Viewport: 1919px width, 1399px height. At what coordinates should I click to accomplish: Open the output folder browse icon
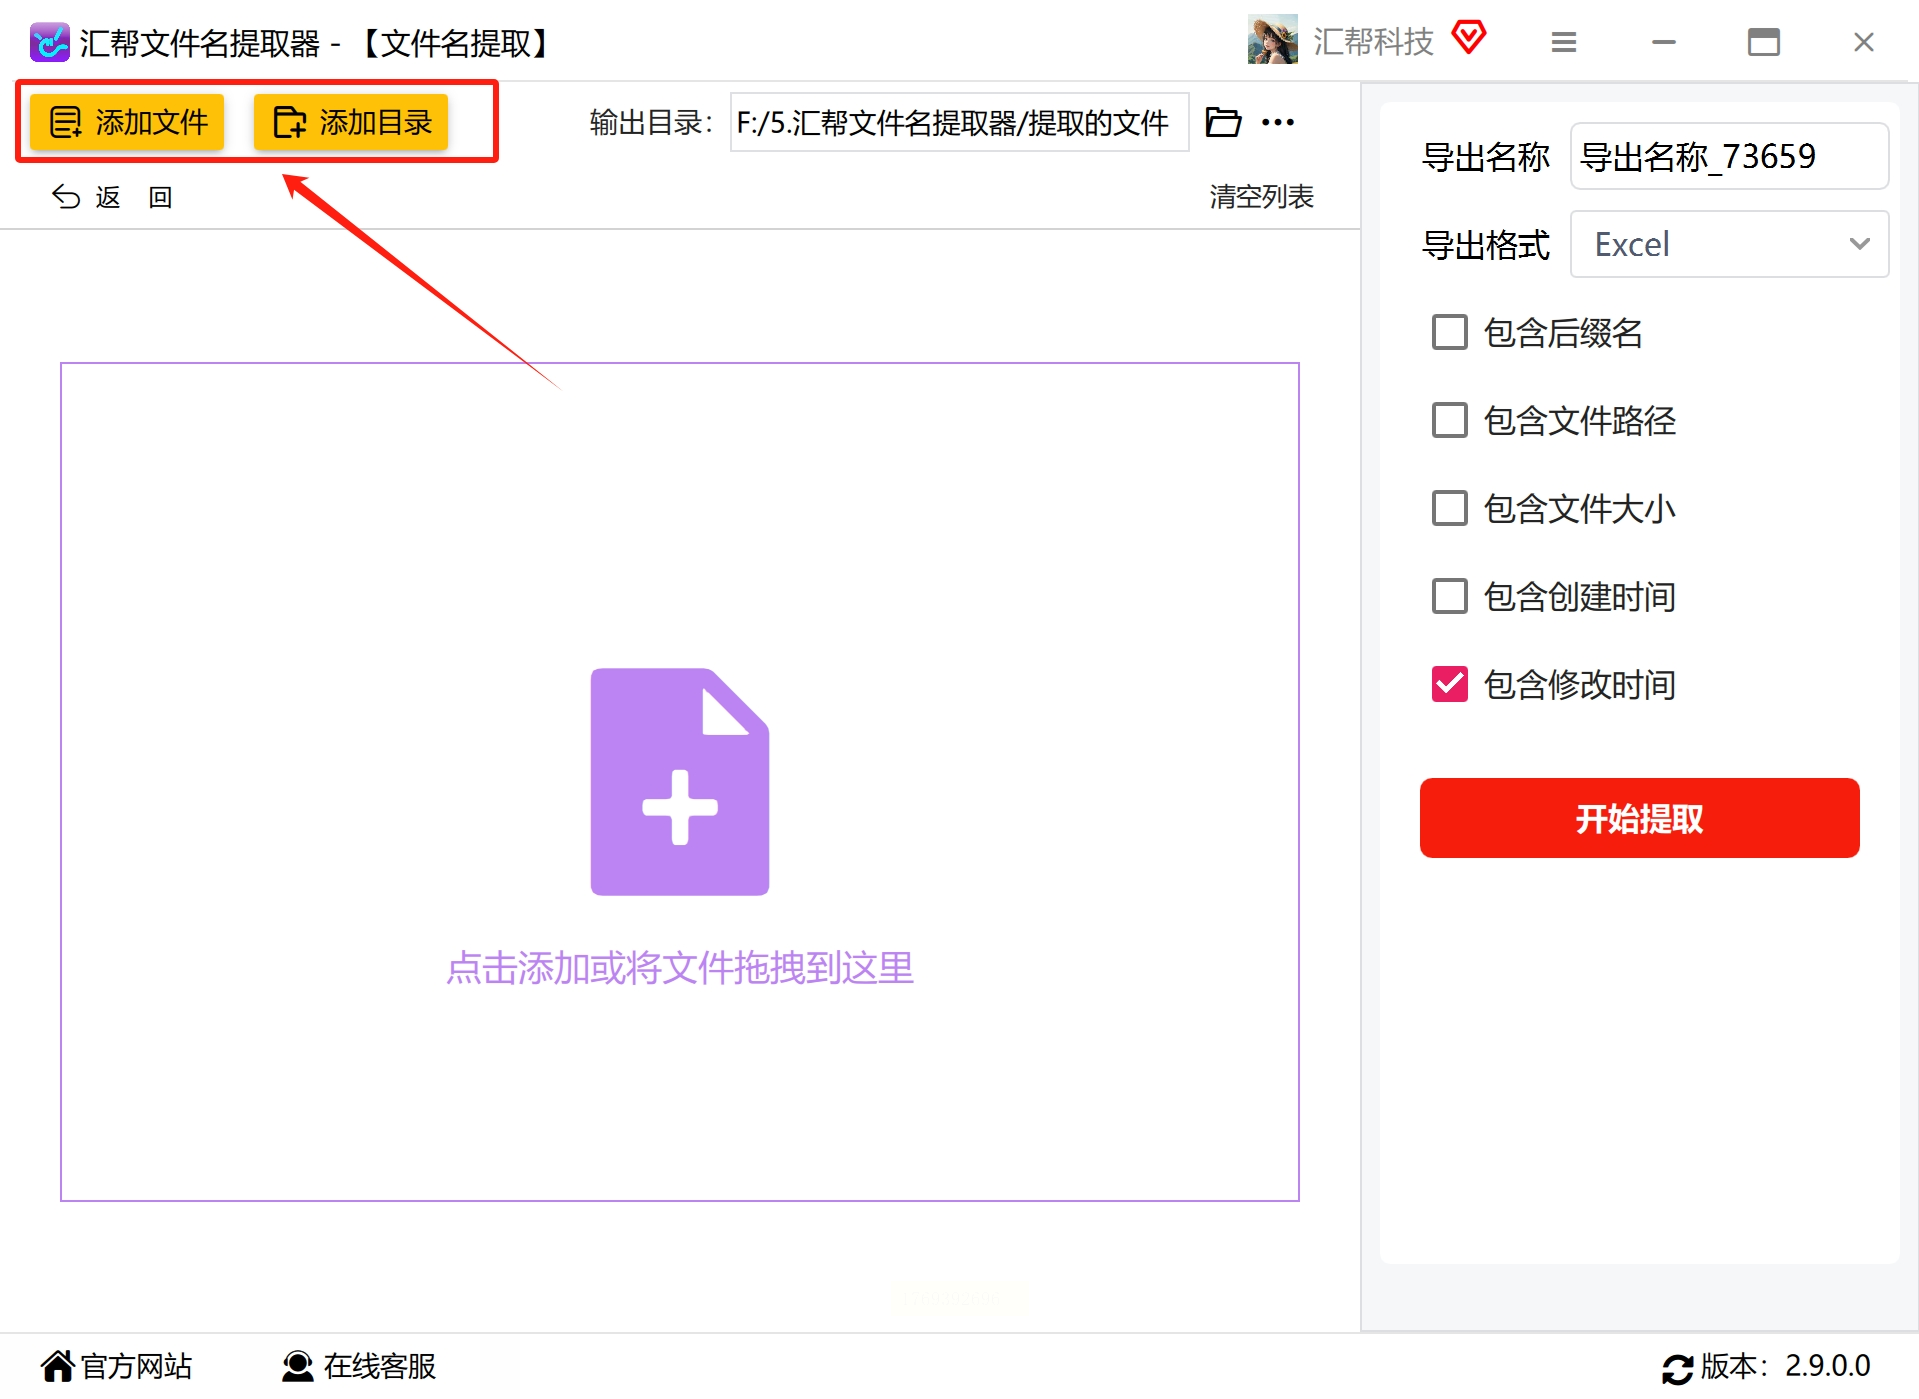(1222, 122)
